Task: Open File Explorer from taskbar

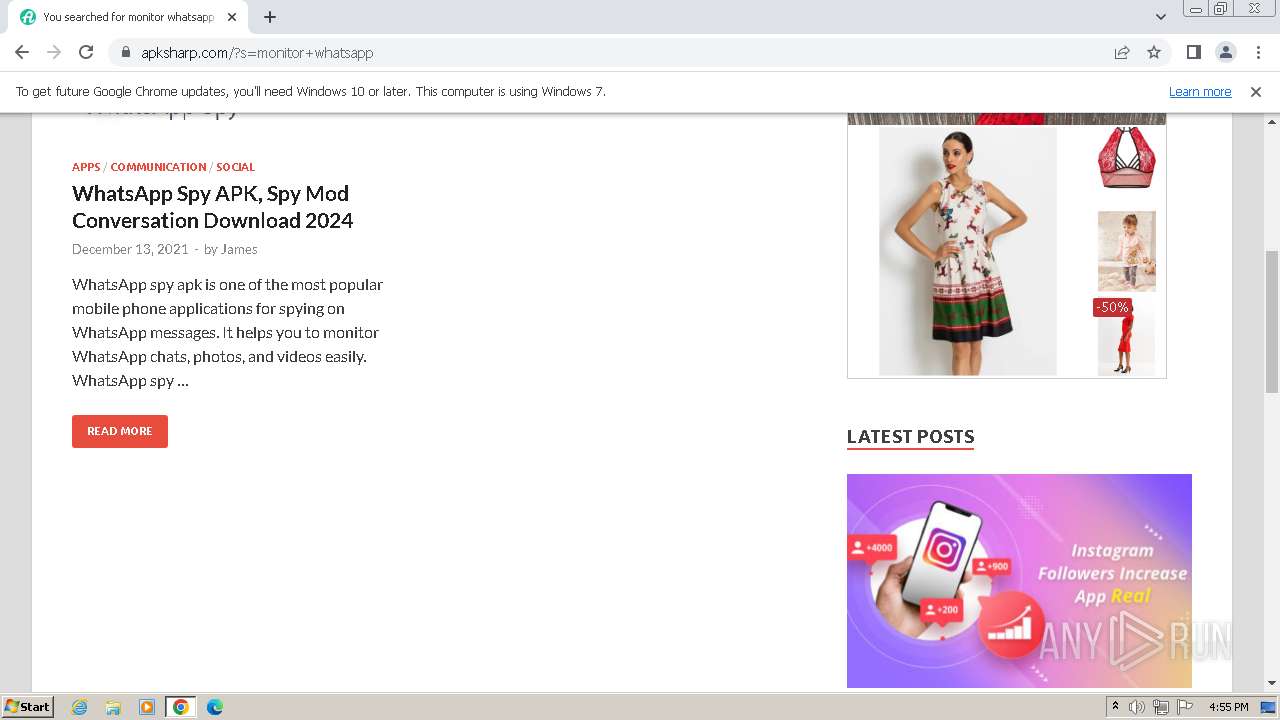Action: [x=113, y=707]
